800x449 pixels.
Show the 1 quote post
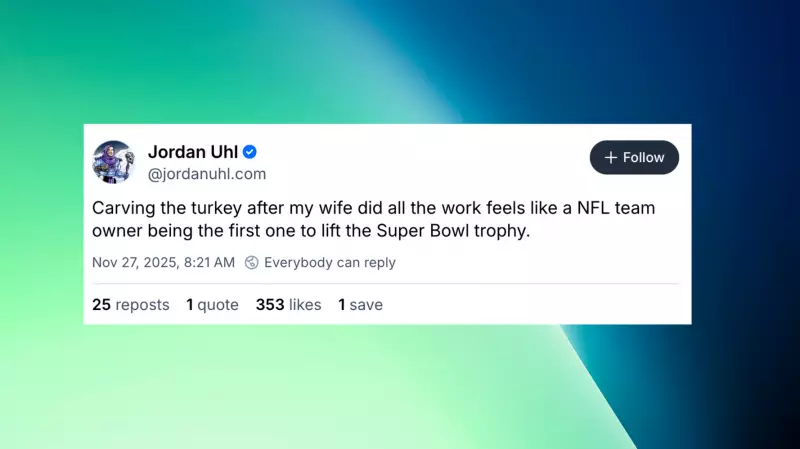(212, 305)
